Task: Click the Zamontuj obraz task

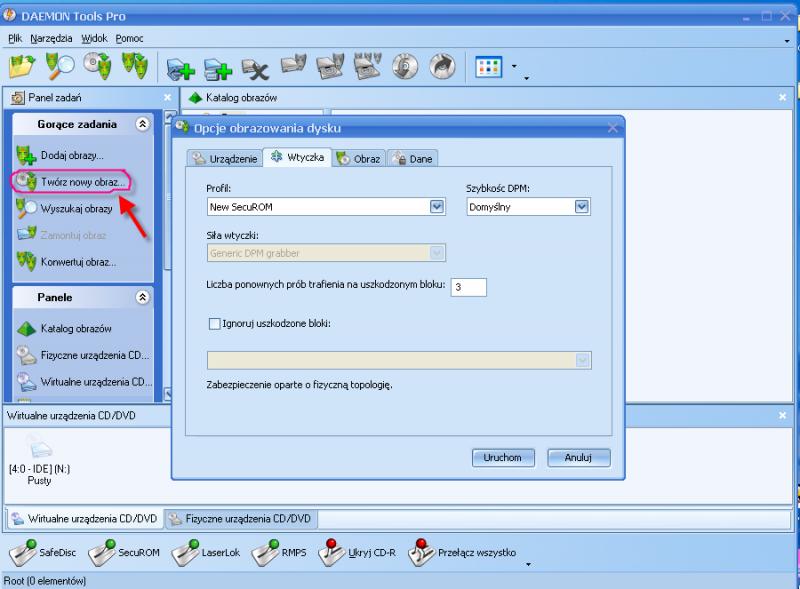Action: (62, 235)
